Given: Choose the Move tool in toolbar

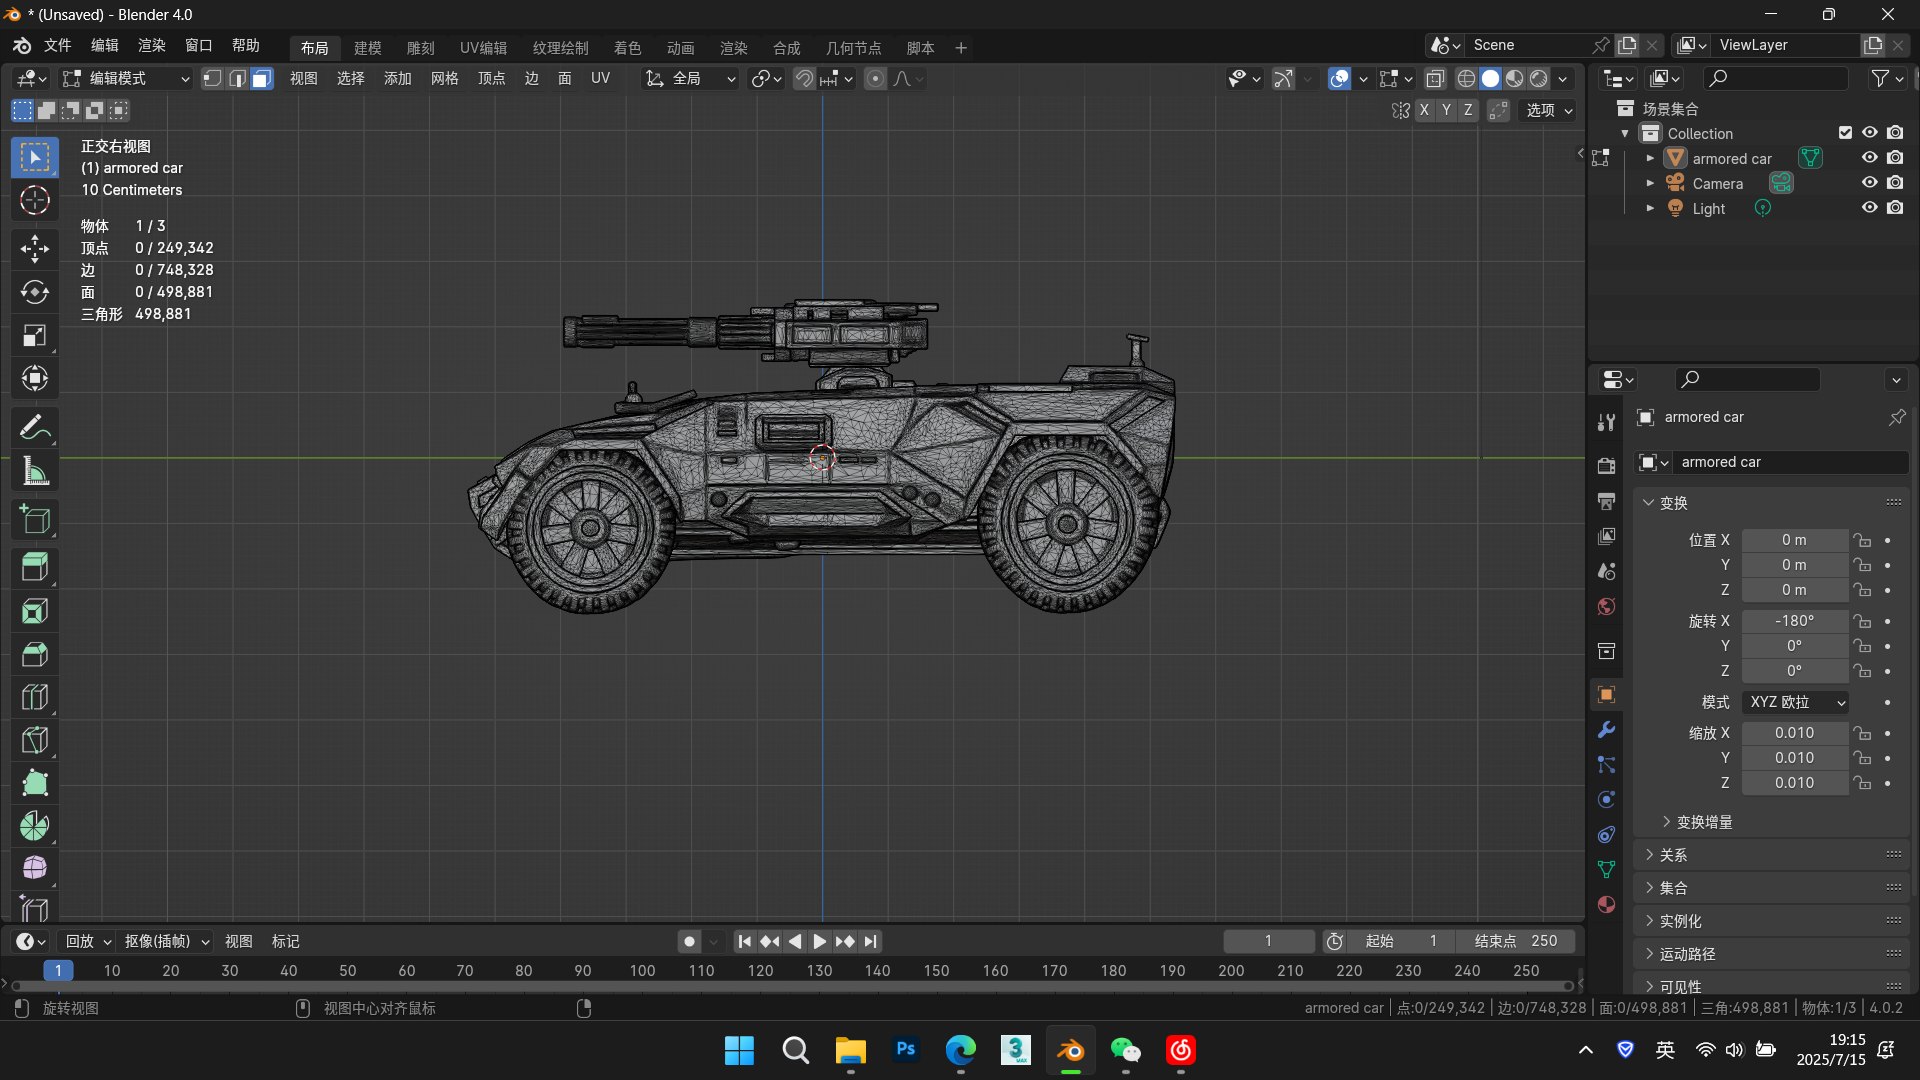Looking at the screenshot, I should click(35, 248).
